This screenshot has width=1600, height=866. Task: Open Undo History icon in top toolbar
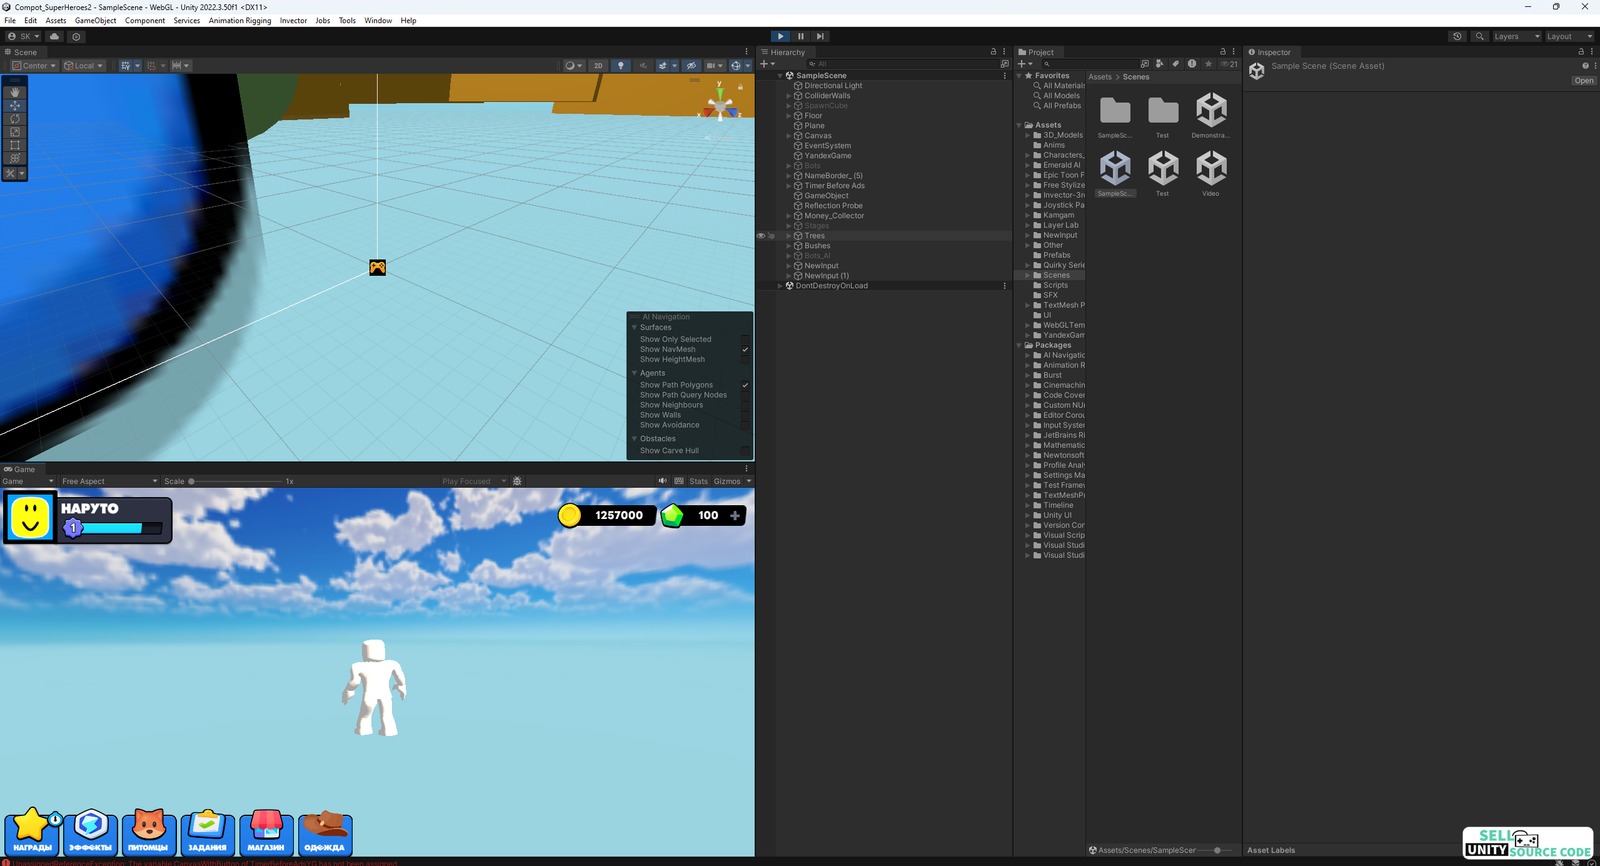(x=1457, y=36)
